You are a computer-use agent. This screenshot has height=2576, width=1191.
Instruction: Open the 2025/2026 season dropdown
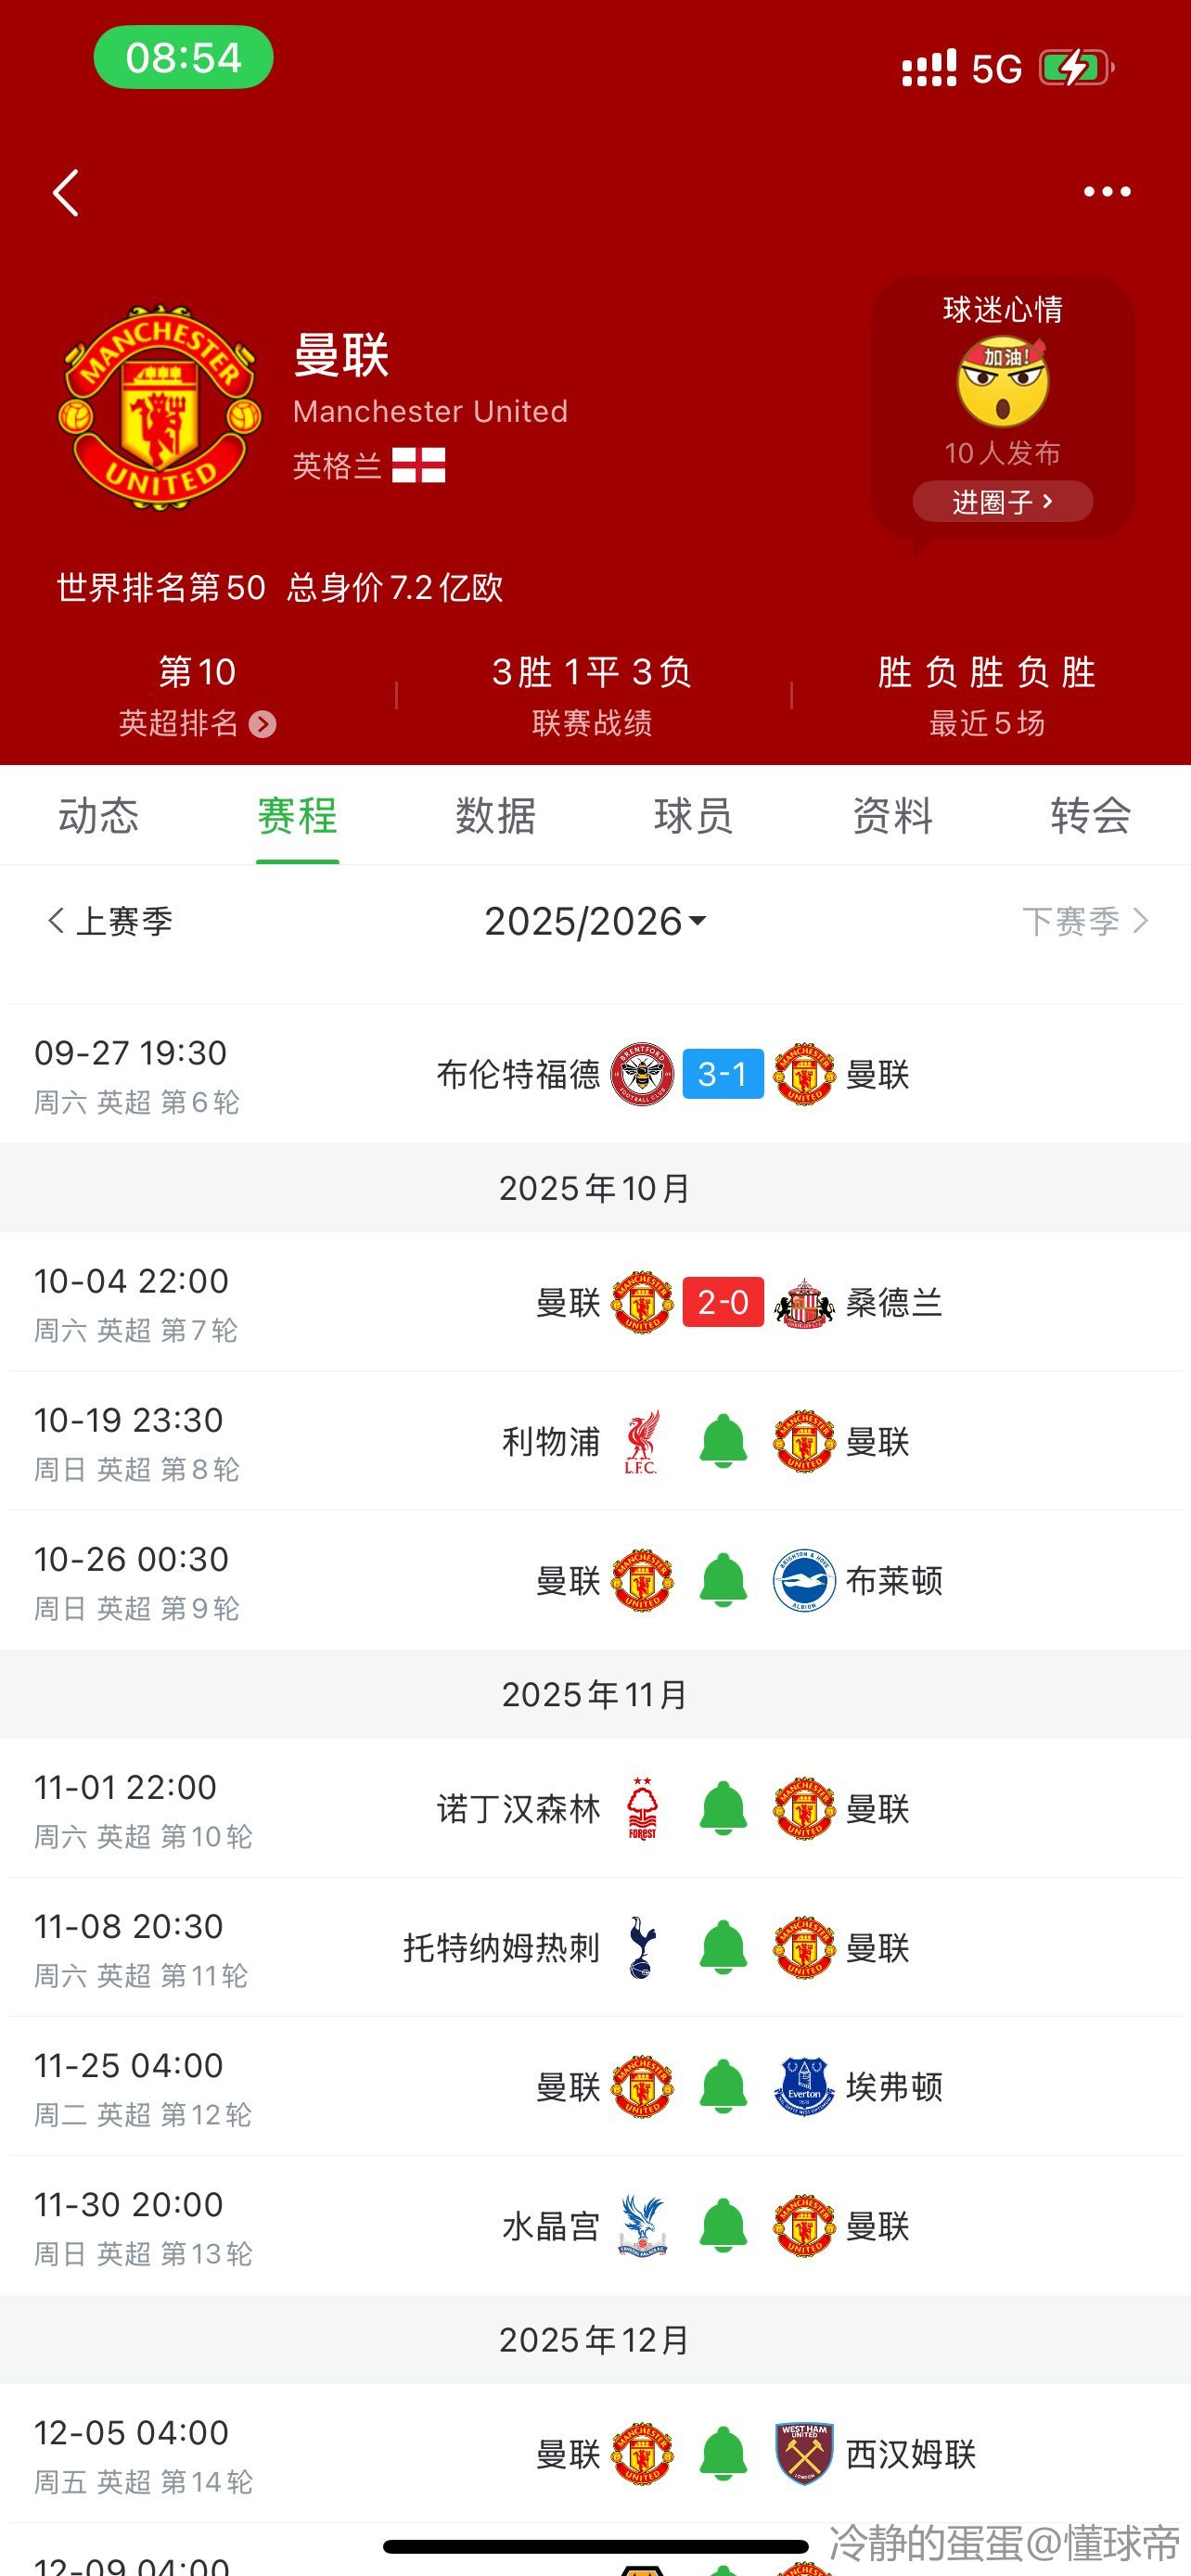pos(595,921)
